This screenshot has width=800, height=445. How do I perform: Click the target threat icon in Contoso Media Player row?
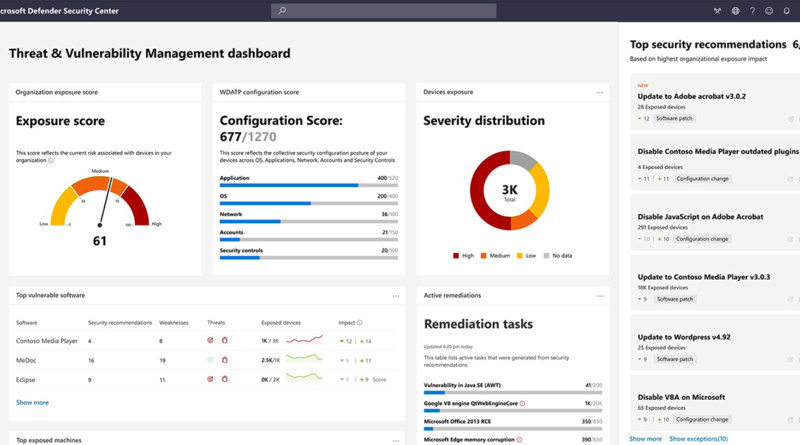pos(210,340)
